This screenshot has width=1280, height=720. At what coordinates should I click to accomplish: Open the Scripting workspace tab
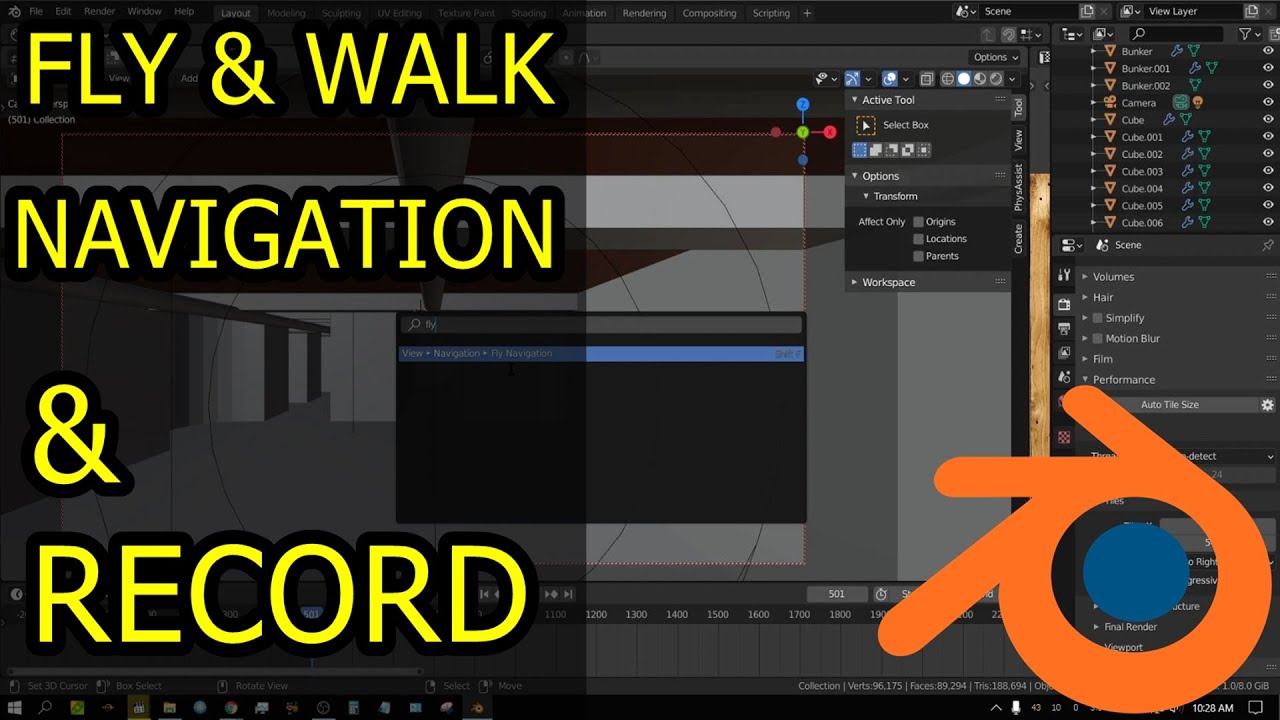[x=771, y=13]
